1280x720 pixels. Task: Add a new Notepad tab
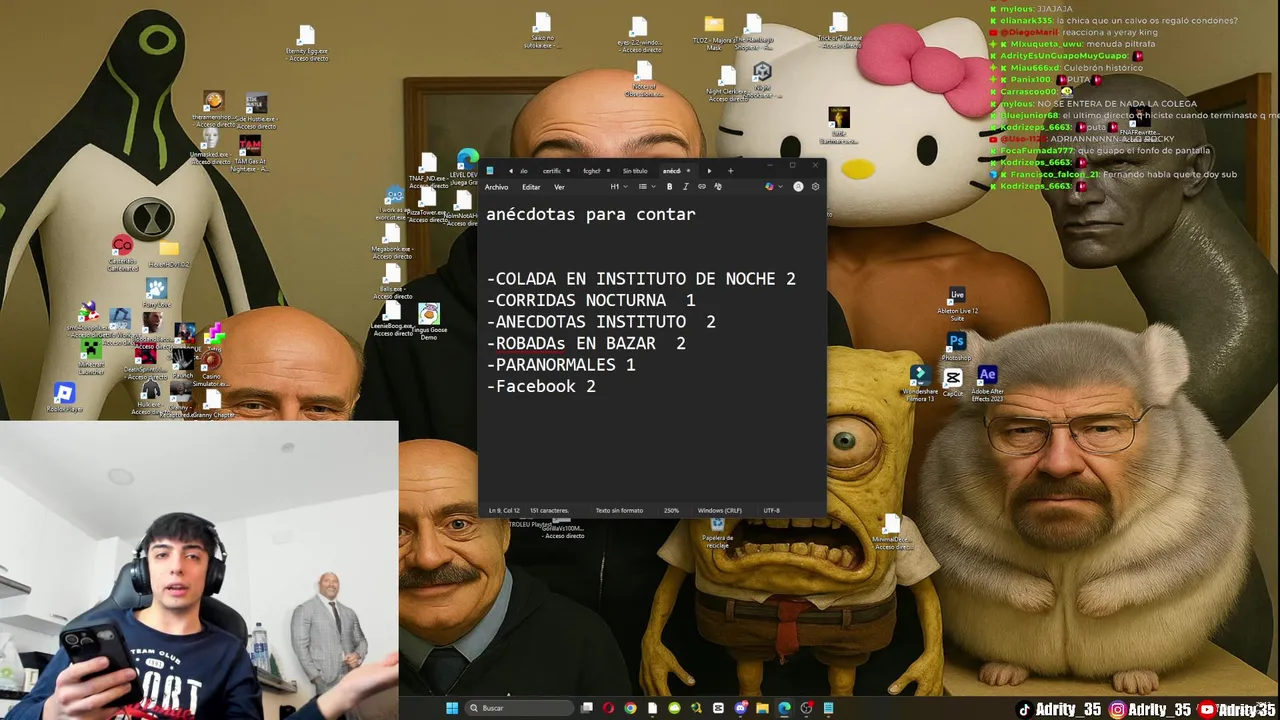pyautogui.click(x=730, y=171)
